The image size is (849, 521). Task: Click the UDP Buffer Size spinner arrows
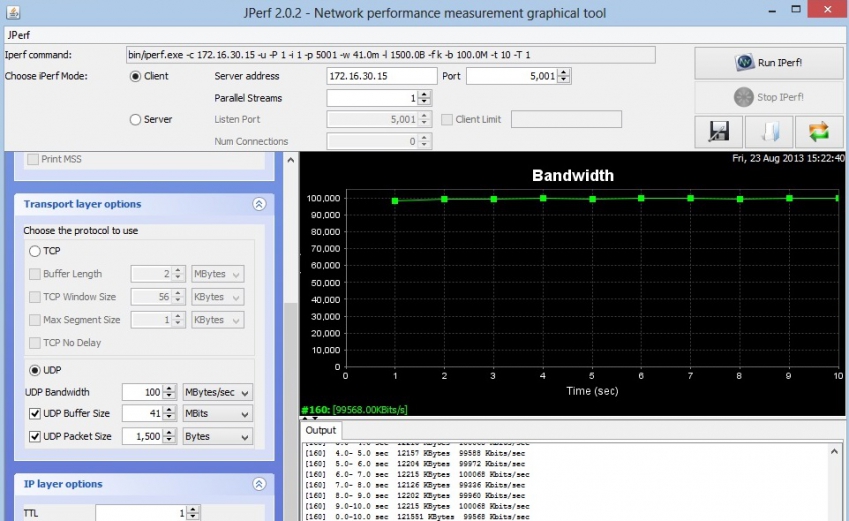169,414
